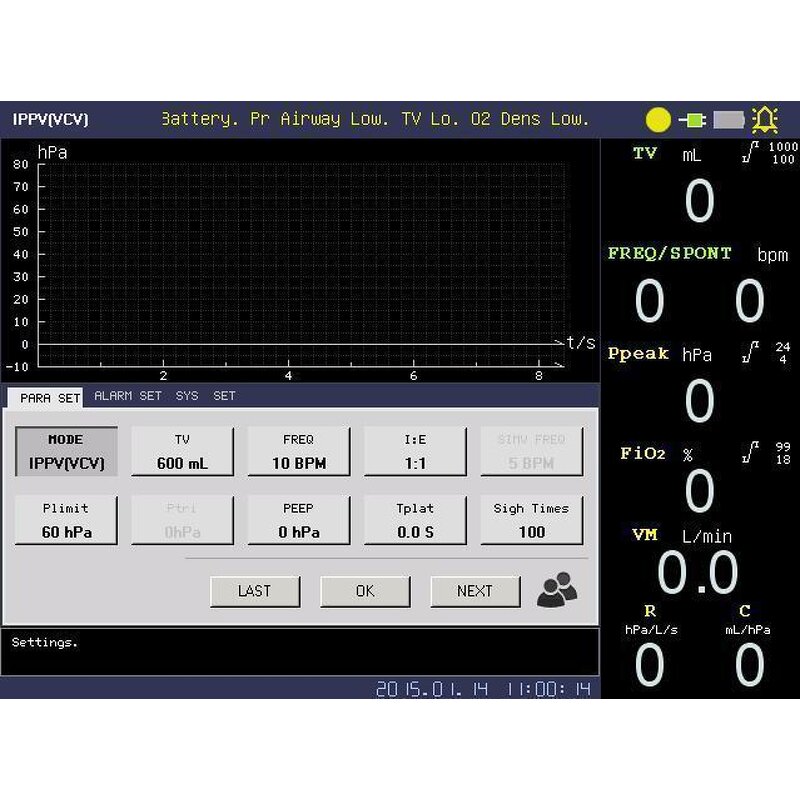Viewport: 800px width, 800px height.
Task: Open the patient type people icon
Action: tap(557, 591)
